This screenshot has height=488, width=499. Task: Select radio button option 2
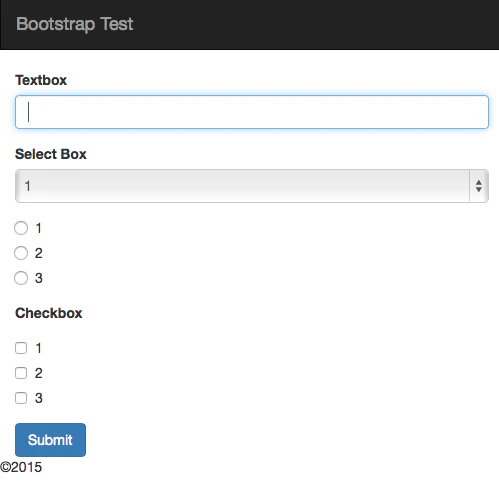(21, 253)
